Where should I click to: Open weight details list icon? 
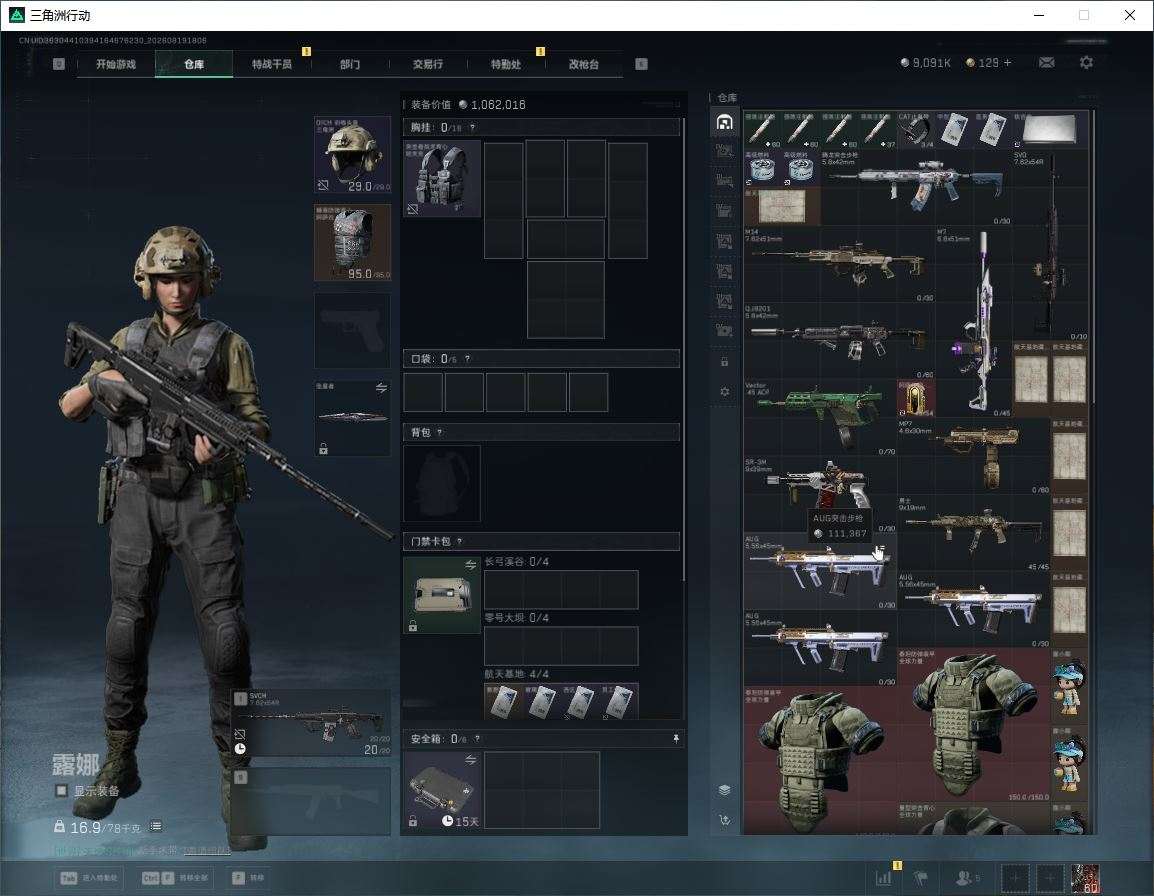156,826
